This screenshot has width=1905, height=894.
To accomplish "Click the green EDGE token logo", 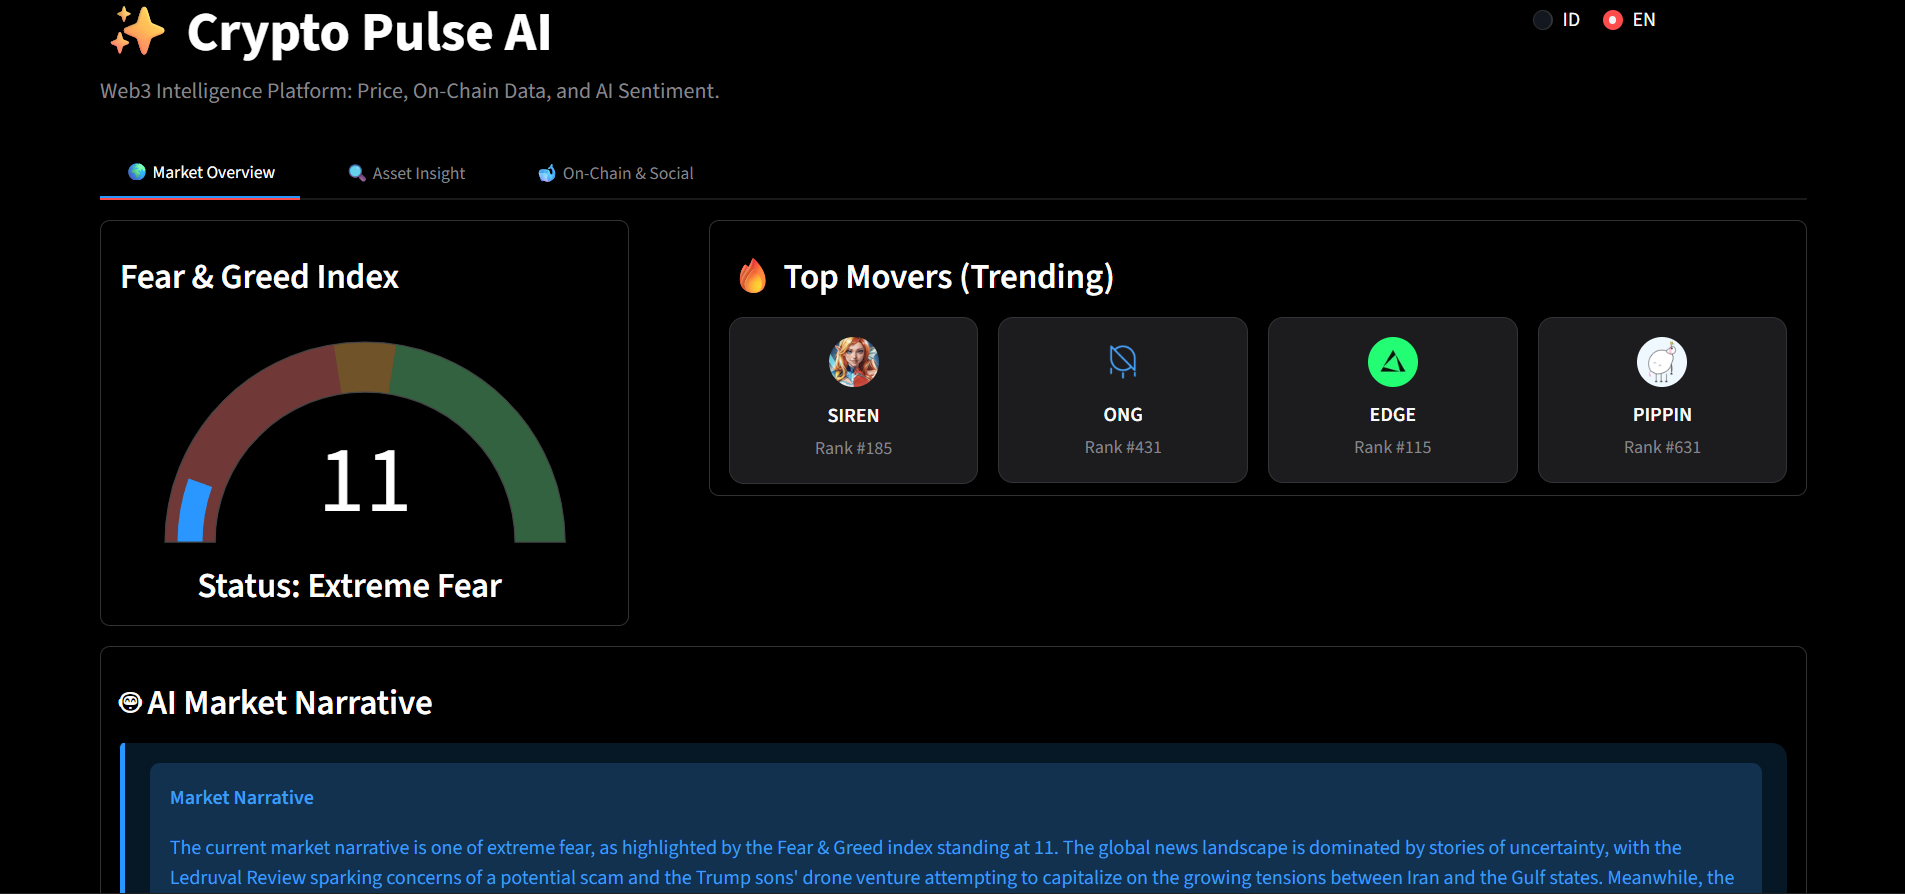I will point(1392,362).
